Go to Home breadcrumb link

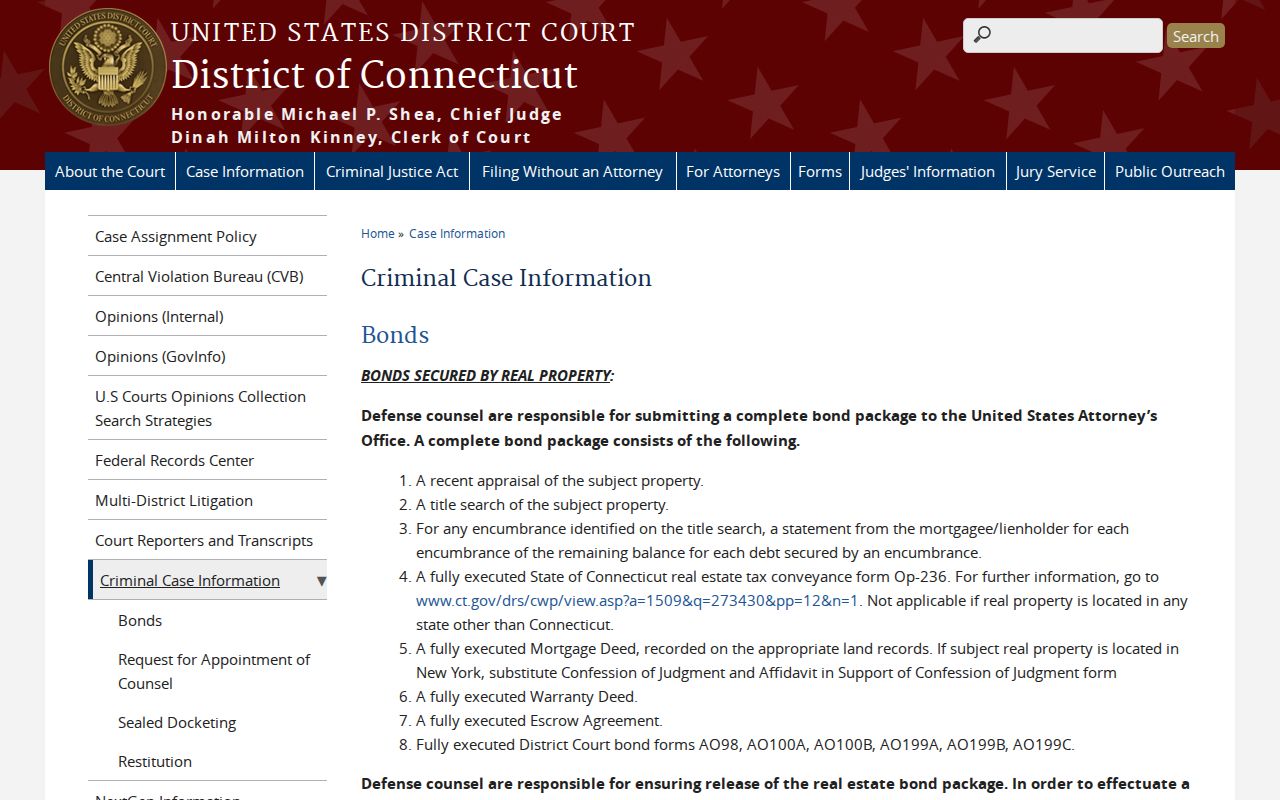click(x=378, y=234)
